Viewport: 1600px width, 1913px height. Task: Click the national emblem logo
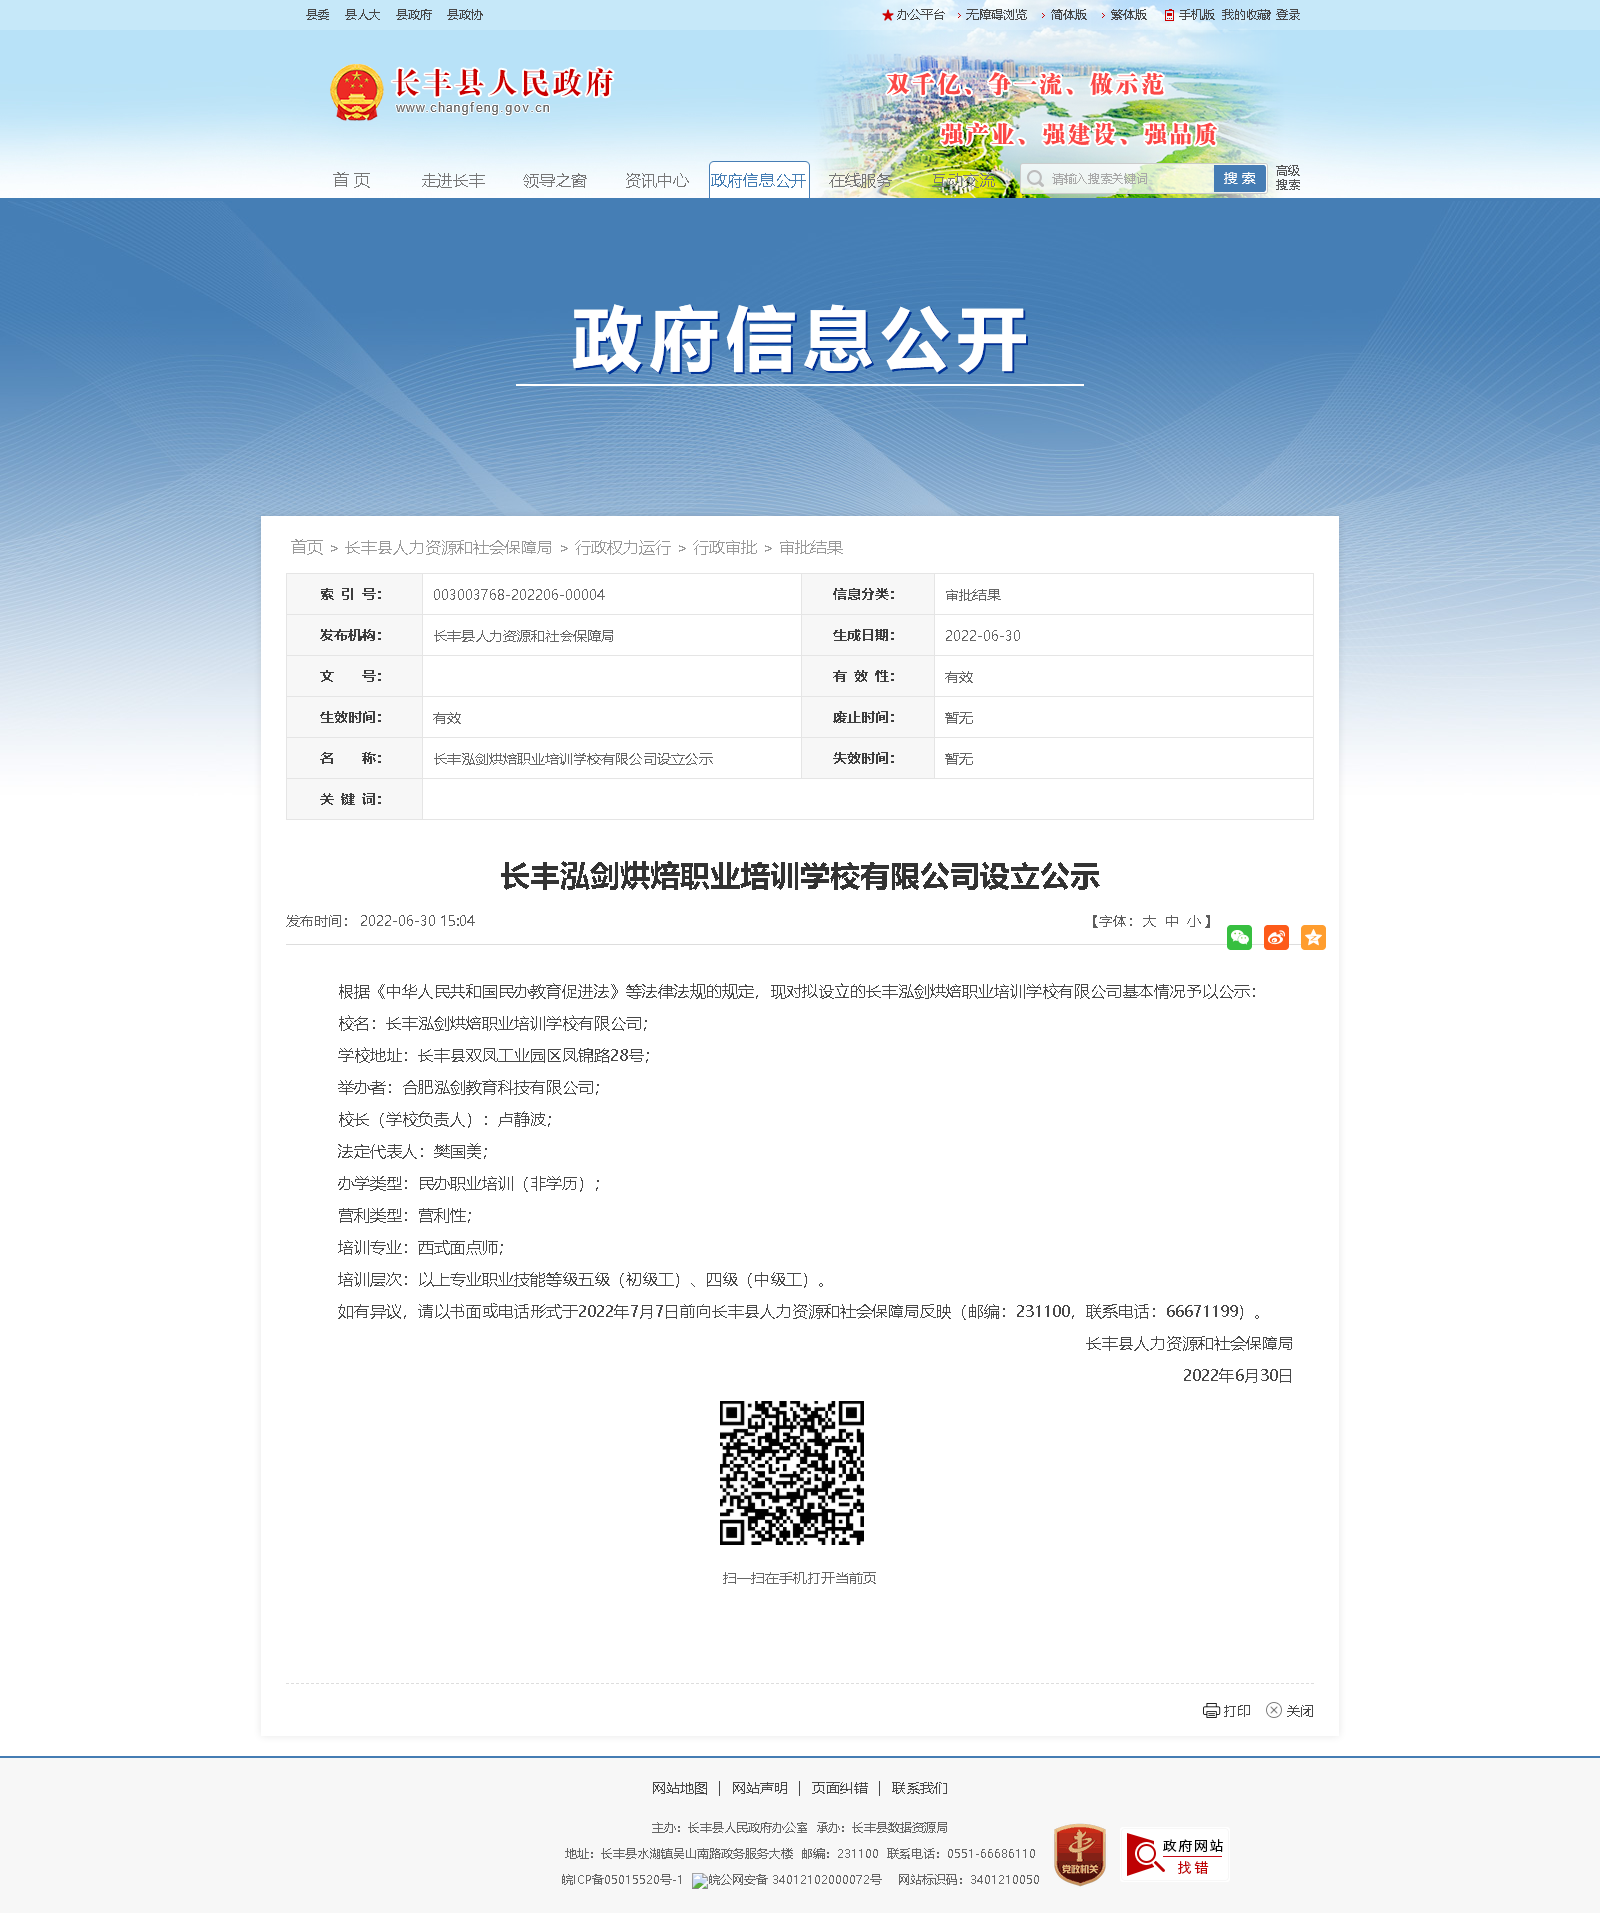click(x=356, y=93)
